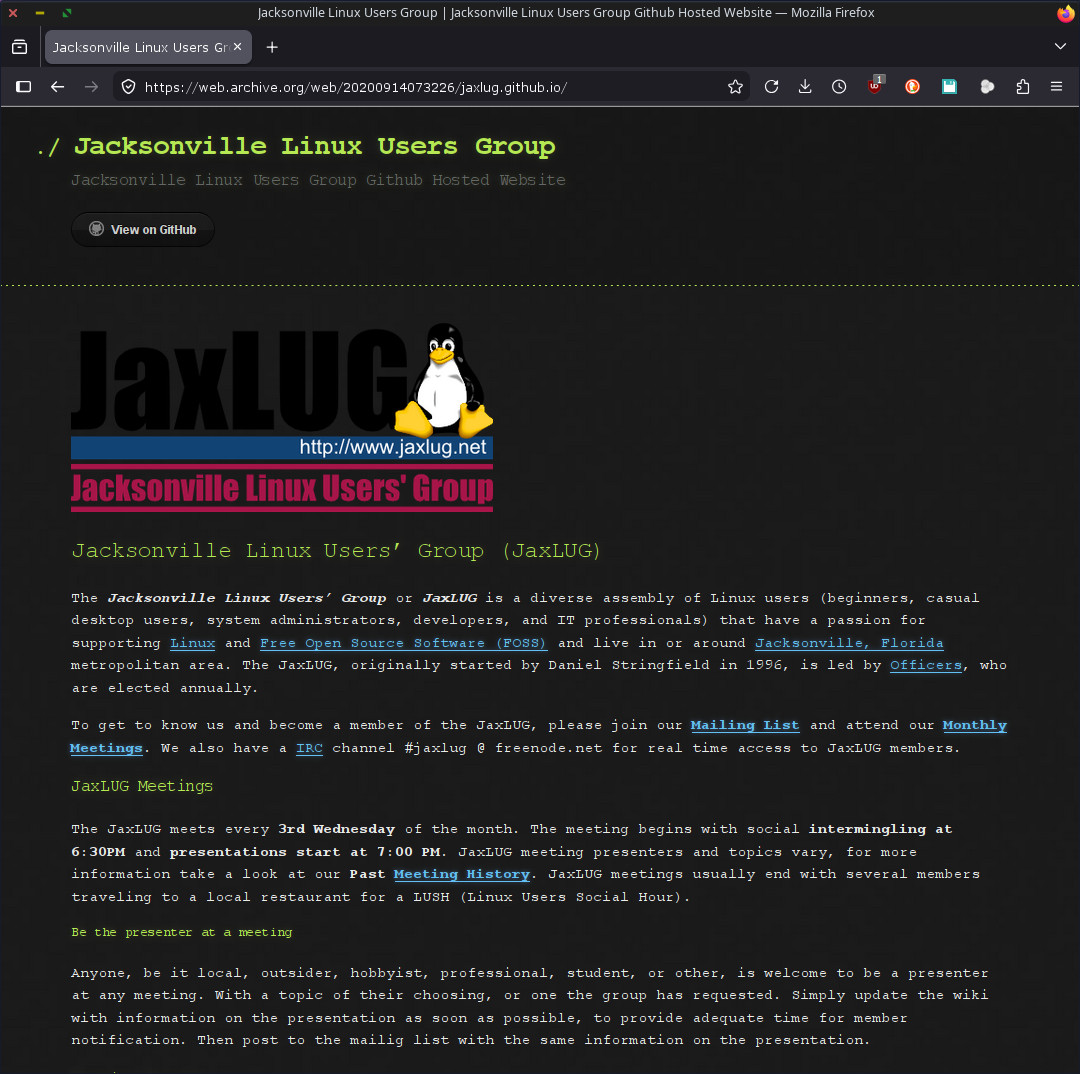
Task: Click the JaxLUG Meetings subheading
Action: coord(142,786)
